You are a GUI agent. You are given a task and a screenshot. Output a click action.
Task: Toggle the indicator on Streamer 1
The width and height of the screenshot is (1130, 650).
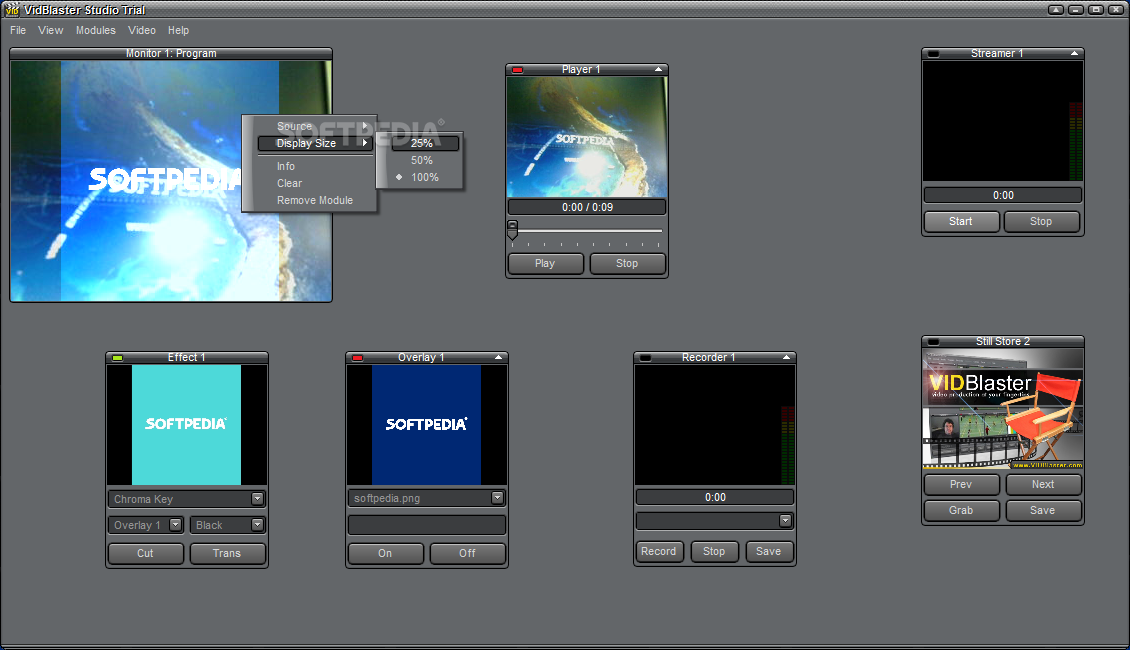click(x=933, y=53)
